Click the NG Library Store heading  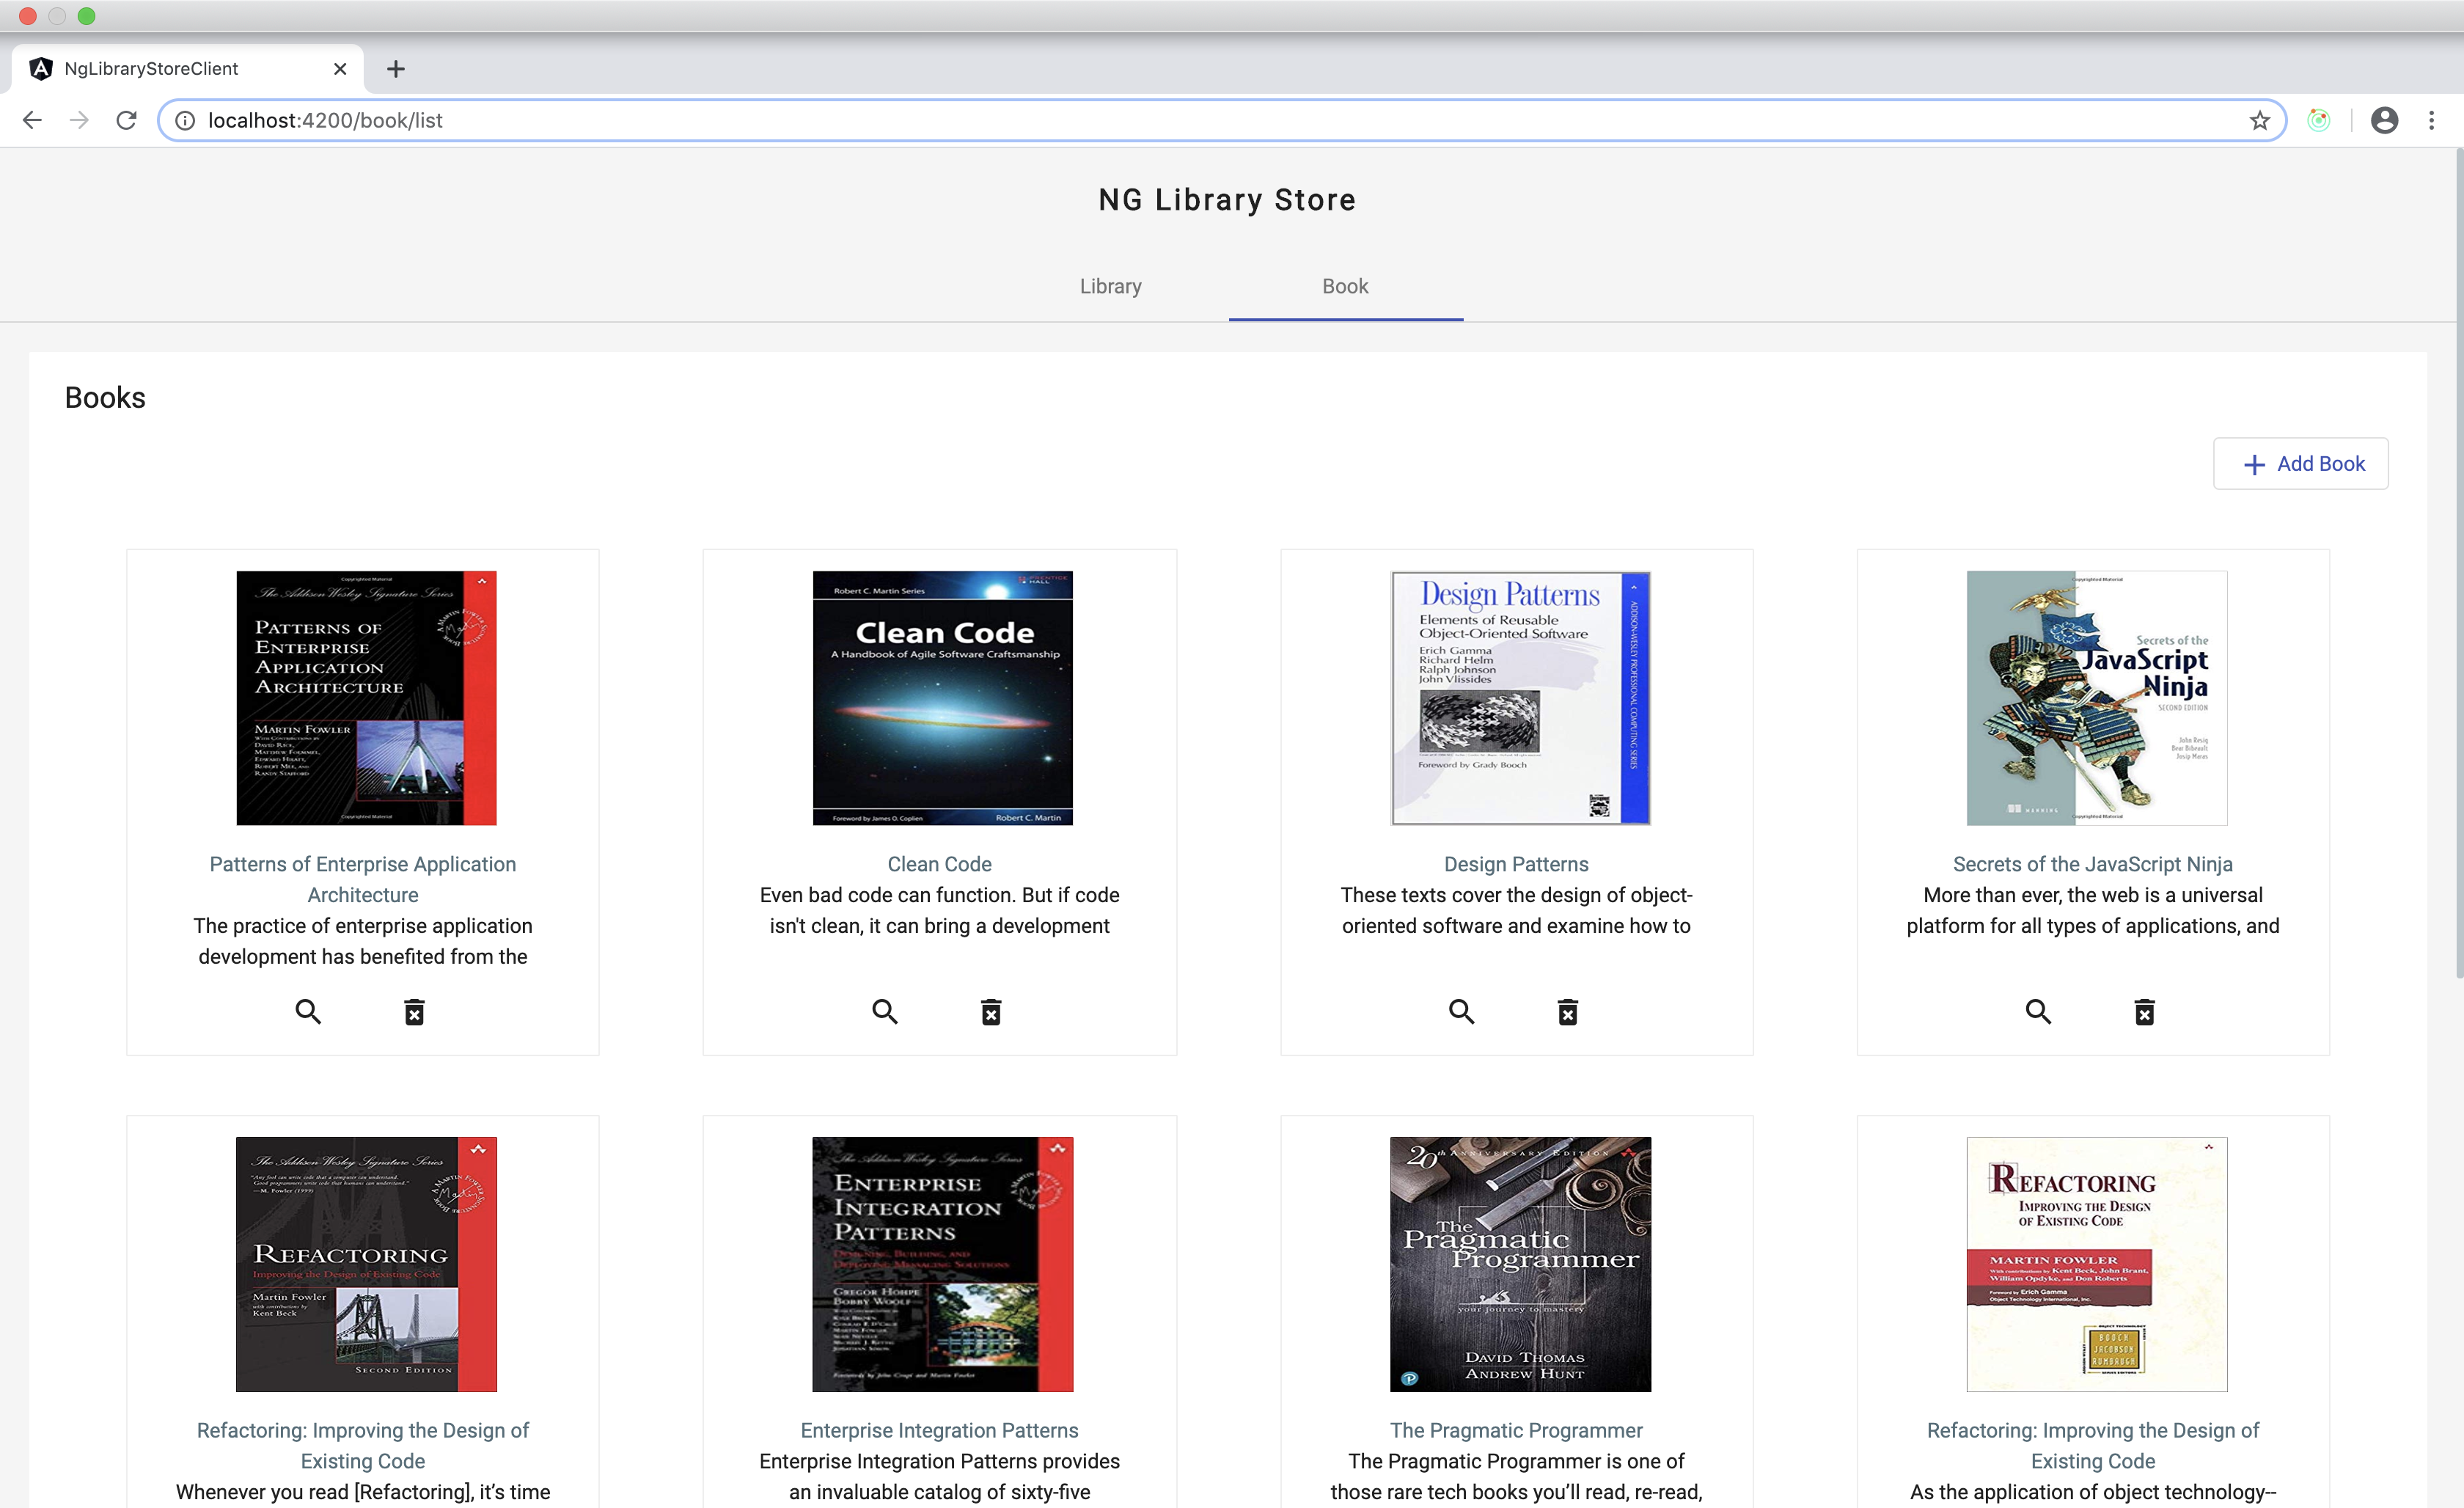1227,200
